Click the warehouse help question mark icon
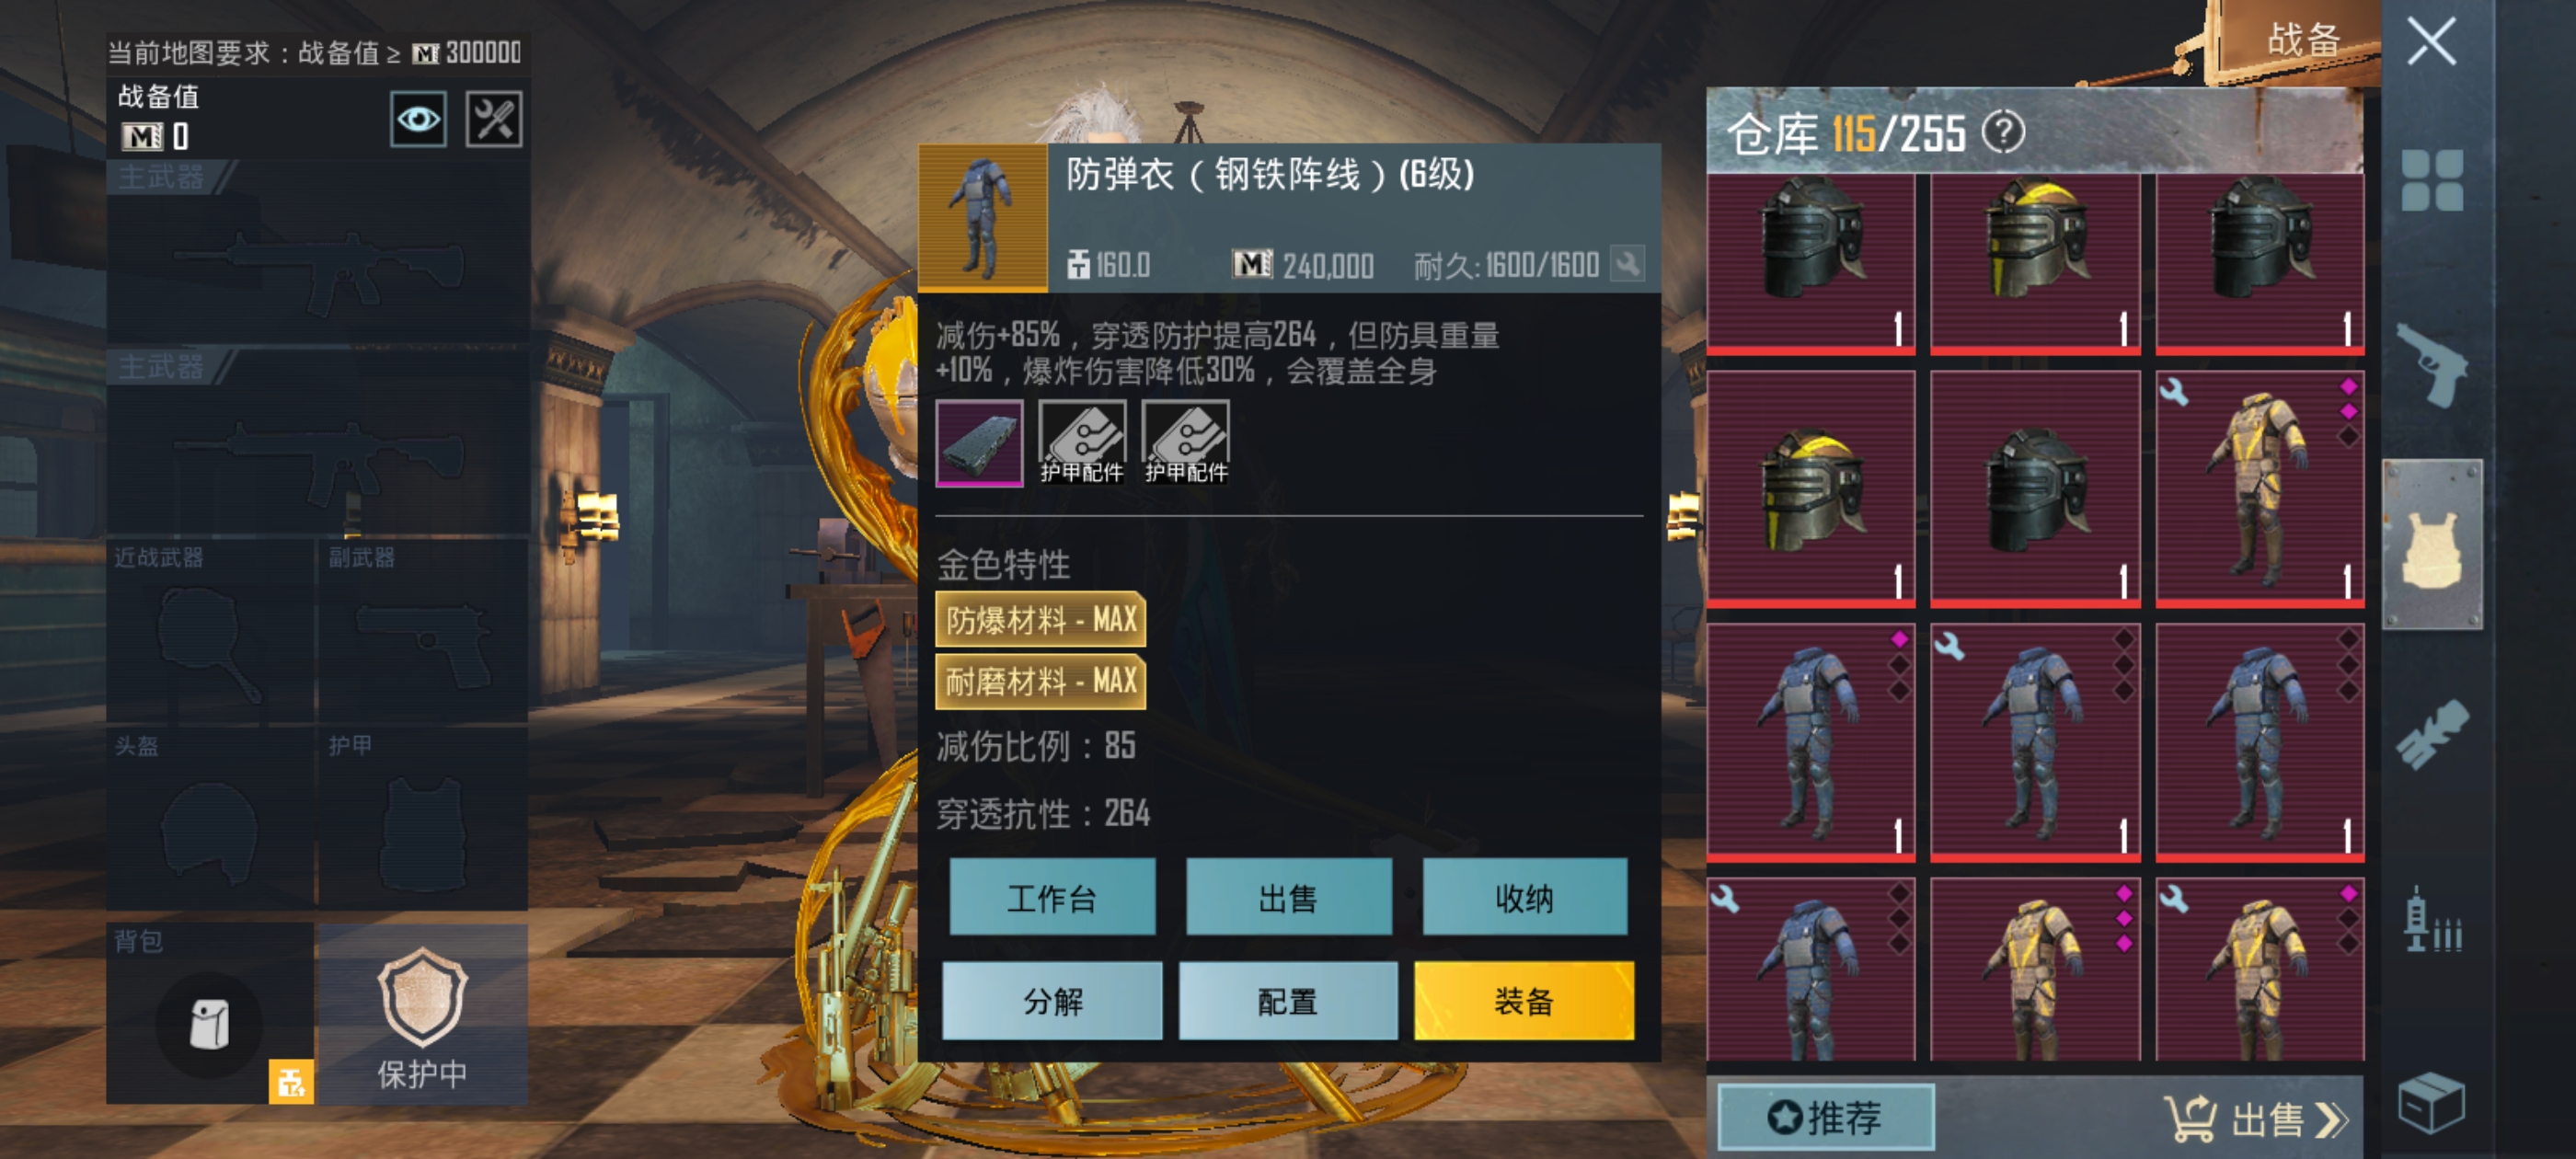The height and width of the screenshot is (1159, 2576). (x=2003, y=132)
